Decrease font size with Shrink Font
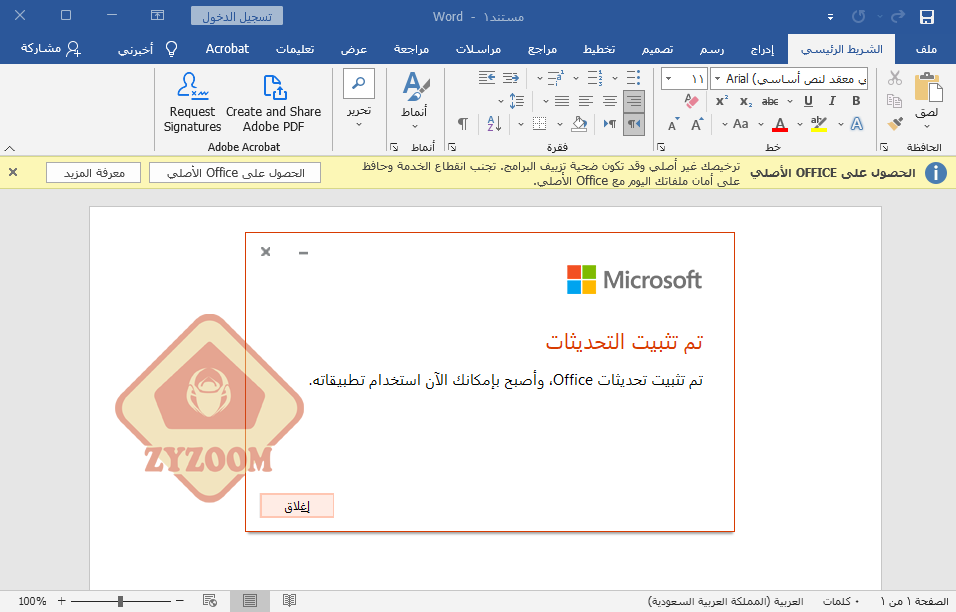 (x=673, y=124)
